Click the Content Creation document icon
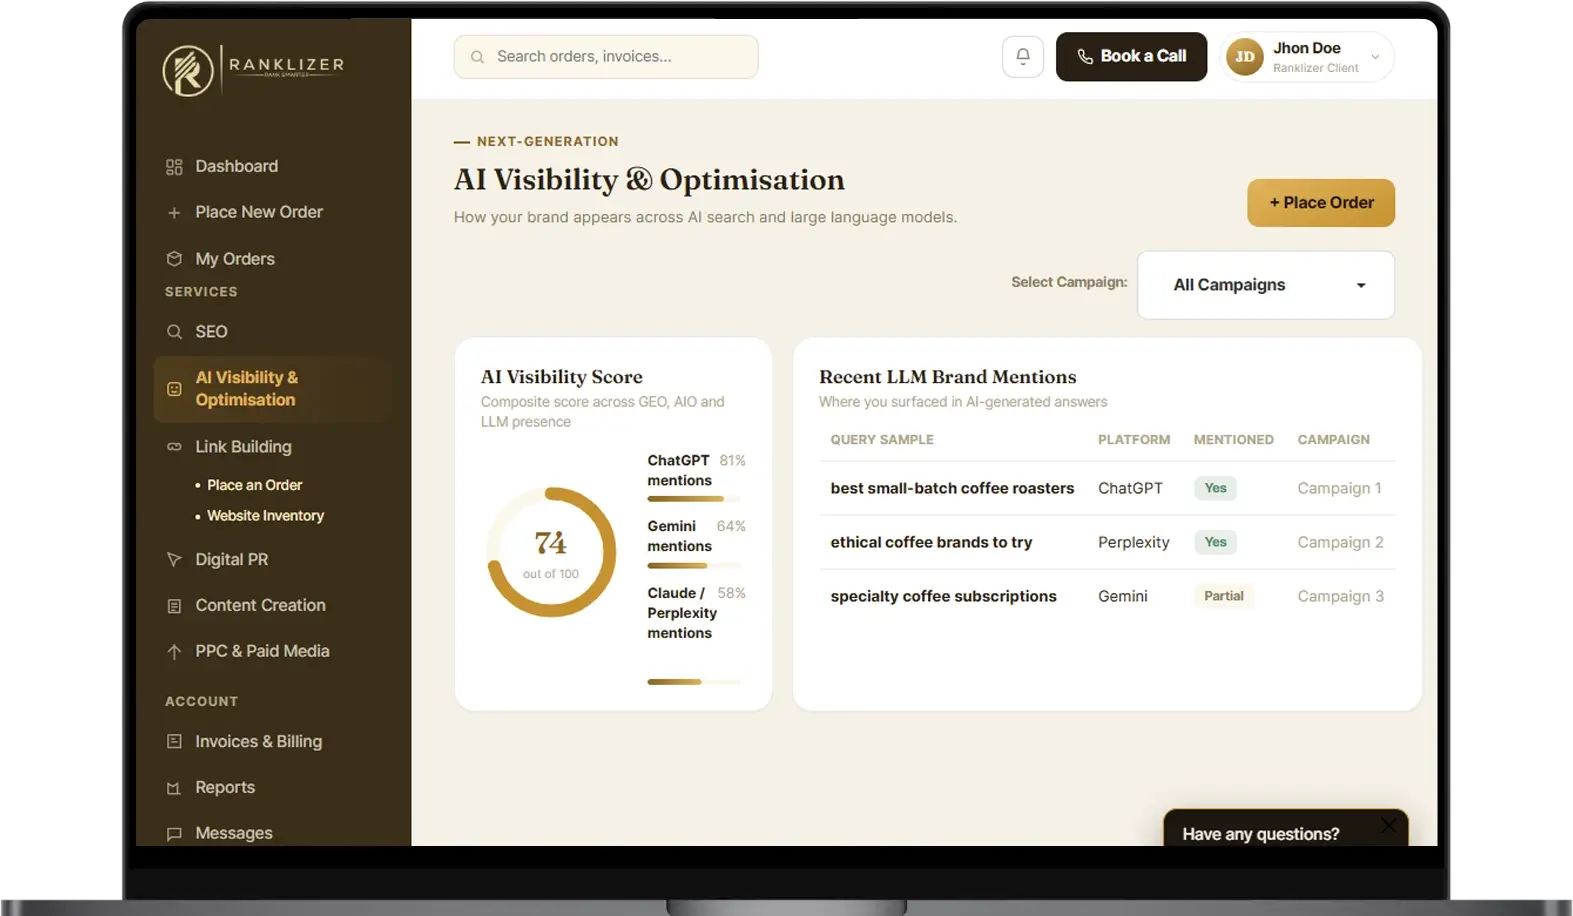Image resolution: width=1573 pixels, height=916 pixels. pos(174,606)
